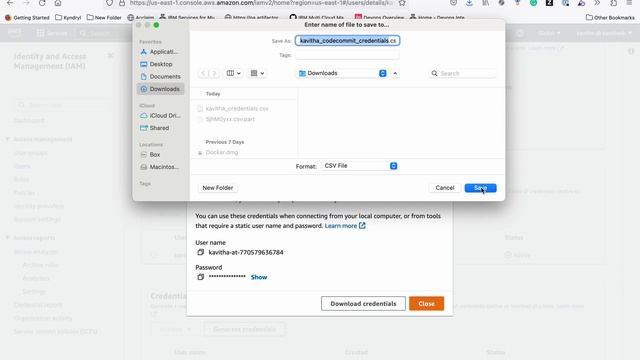The image size is (640, 360).
Task: Go back in the save dialog folder history
Action: pyautogui.click(x=203, y=73)
